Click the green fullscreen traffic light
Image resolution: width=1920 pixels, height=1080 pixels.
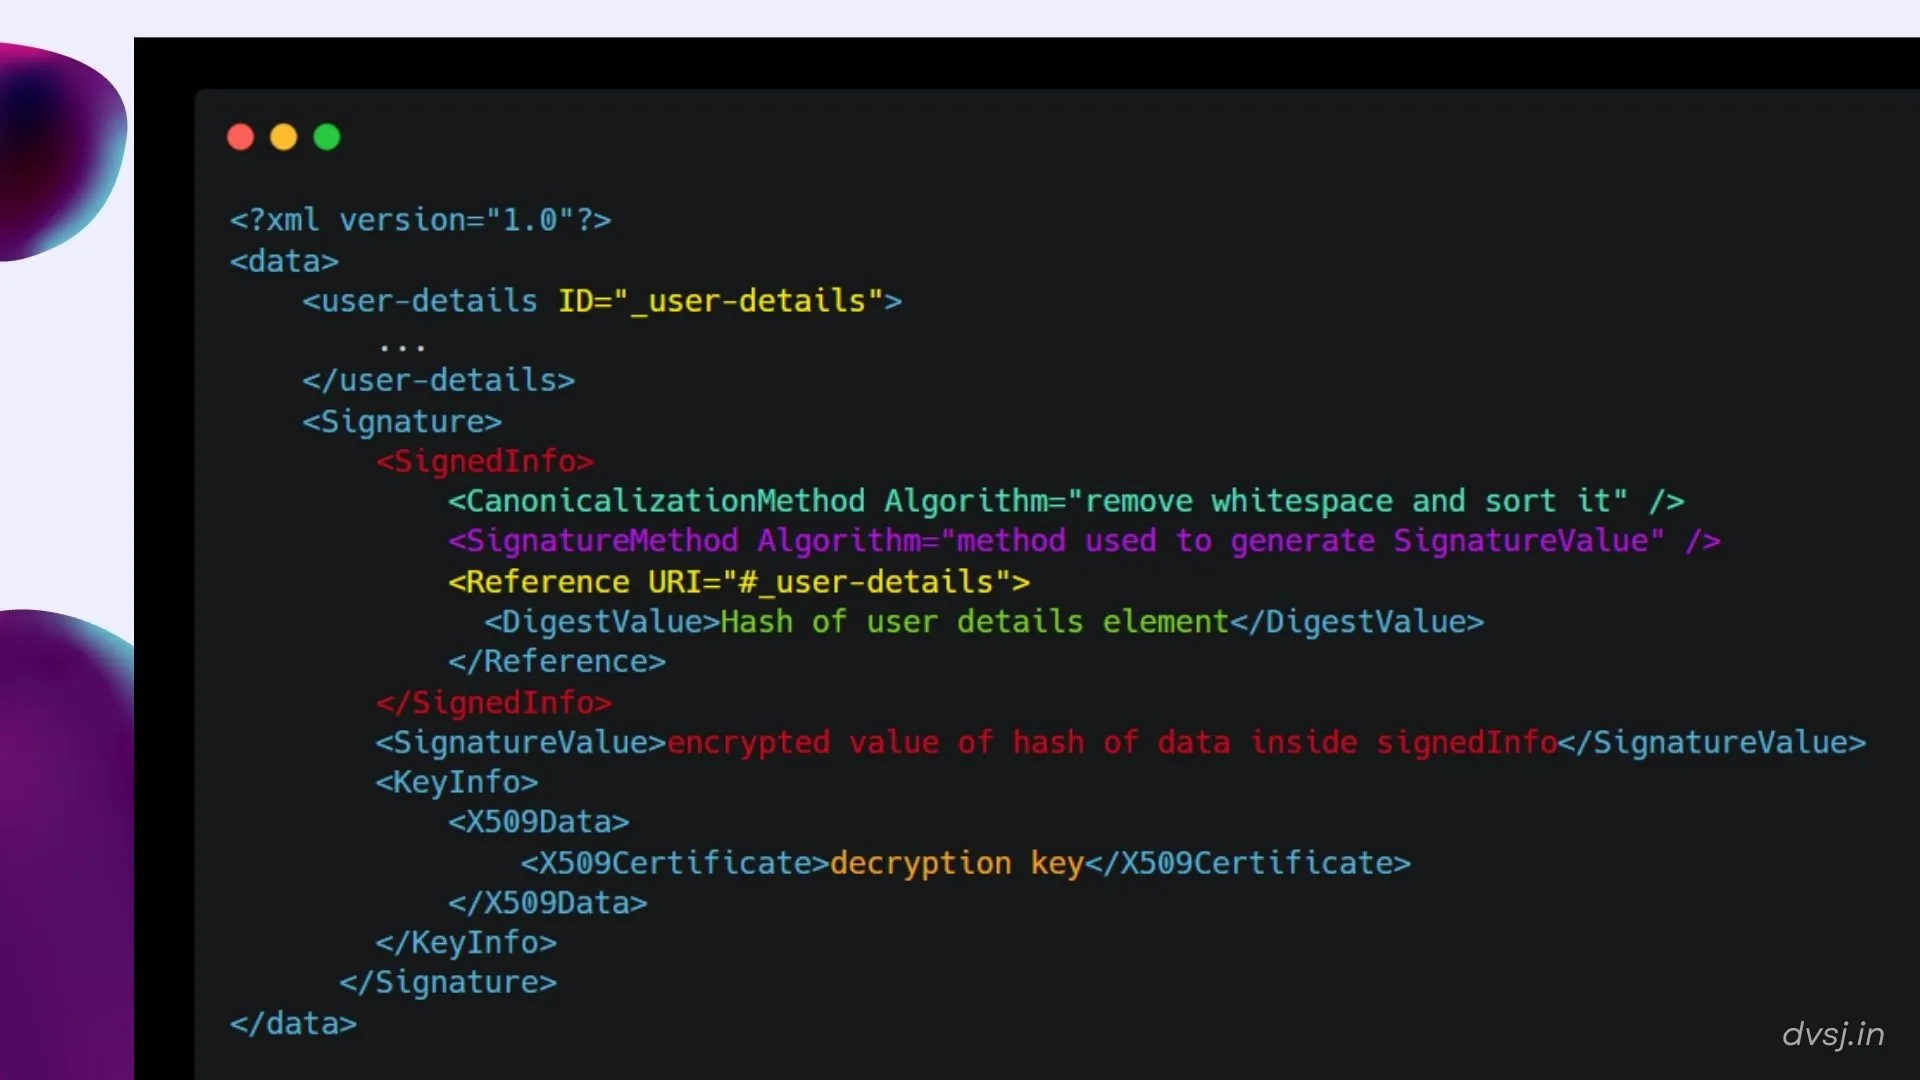326,137
